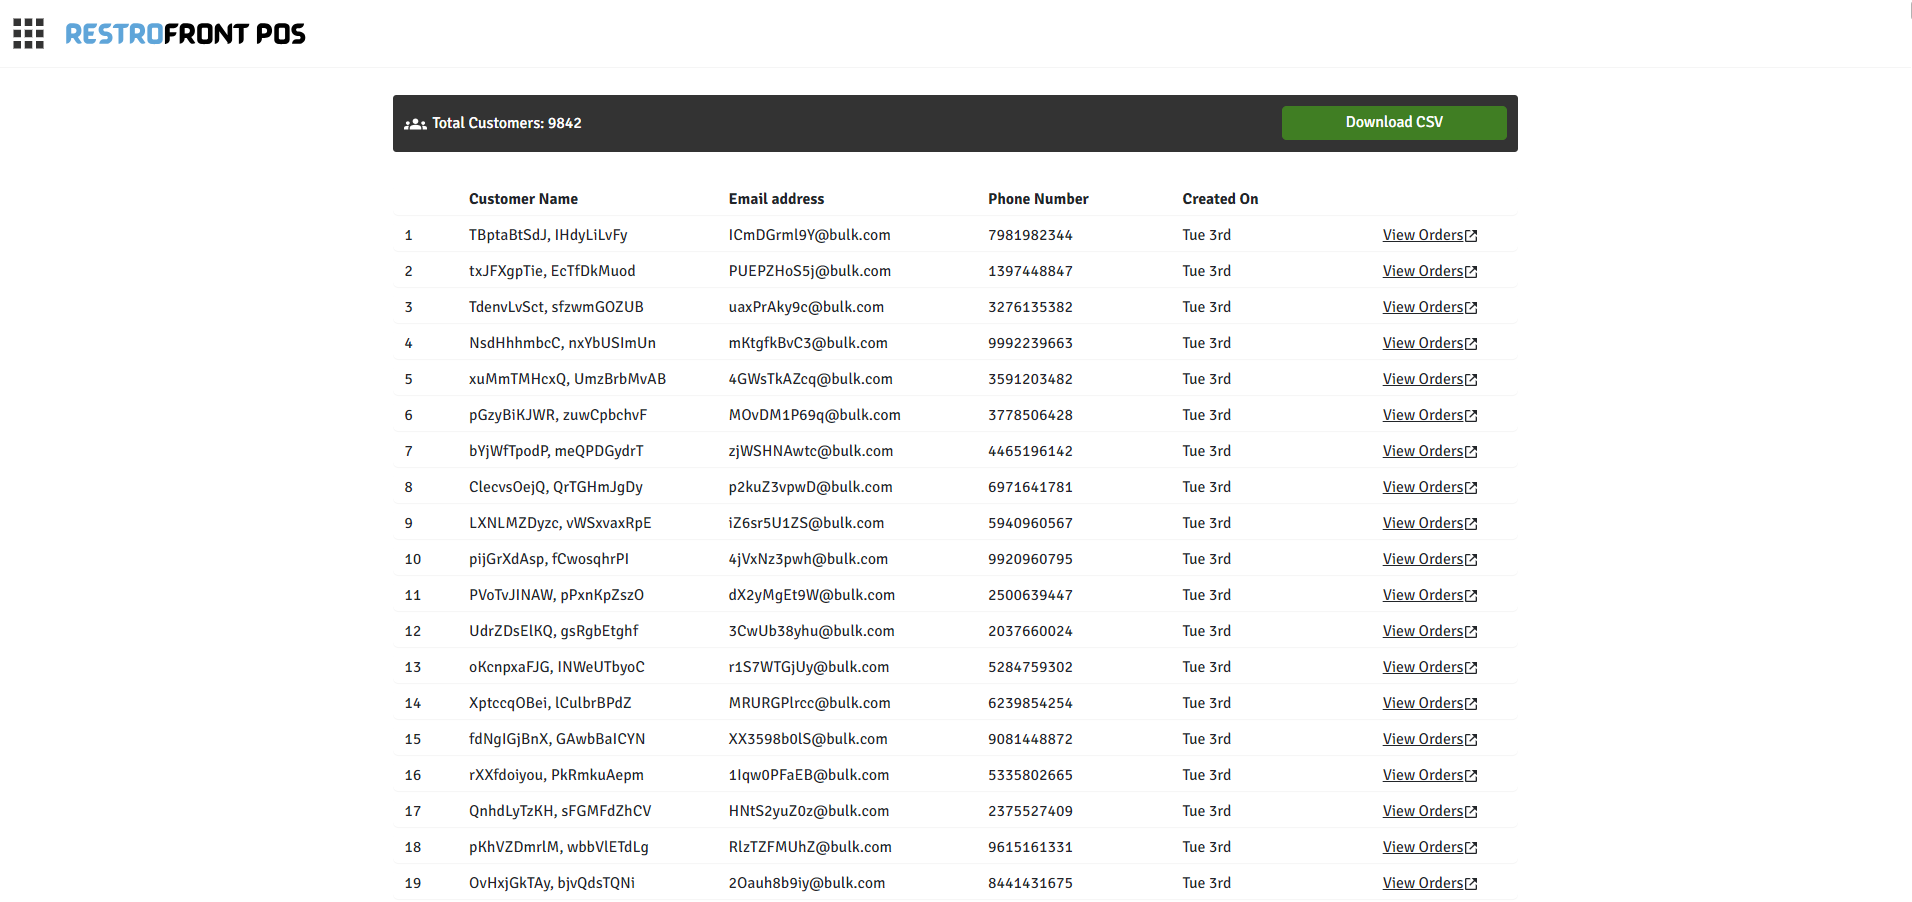Viewport: 1912px width, 902px height.
Task: Click customer name LXNLMZDyzc, vWSxvaxRpE
Action: pos(560,523)
